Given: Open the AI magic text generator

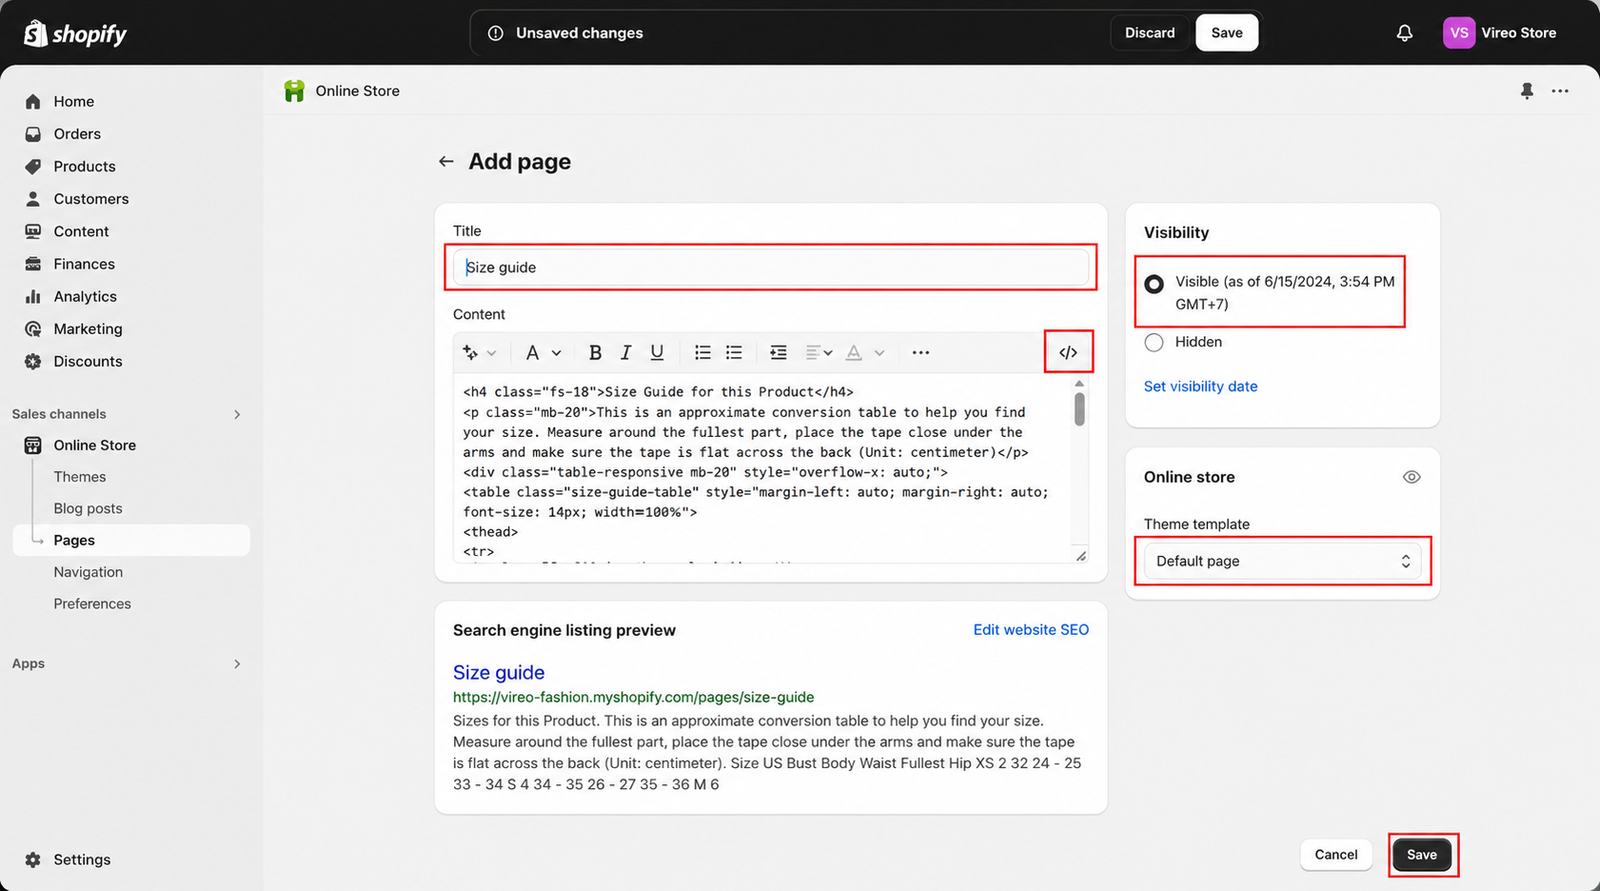Looking at the screenshot, I should (x=471, y=352).
